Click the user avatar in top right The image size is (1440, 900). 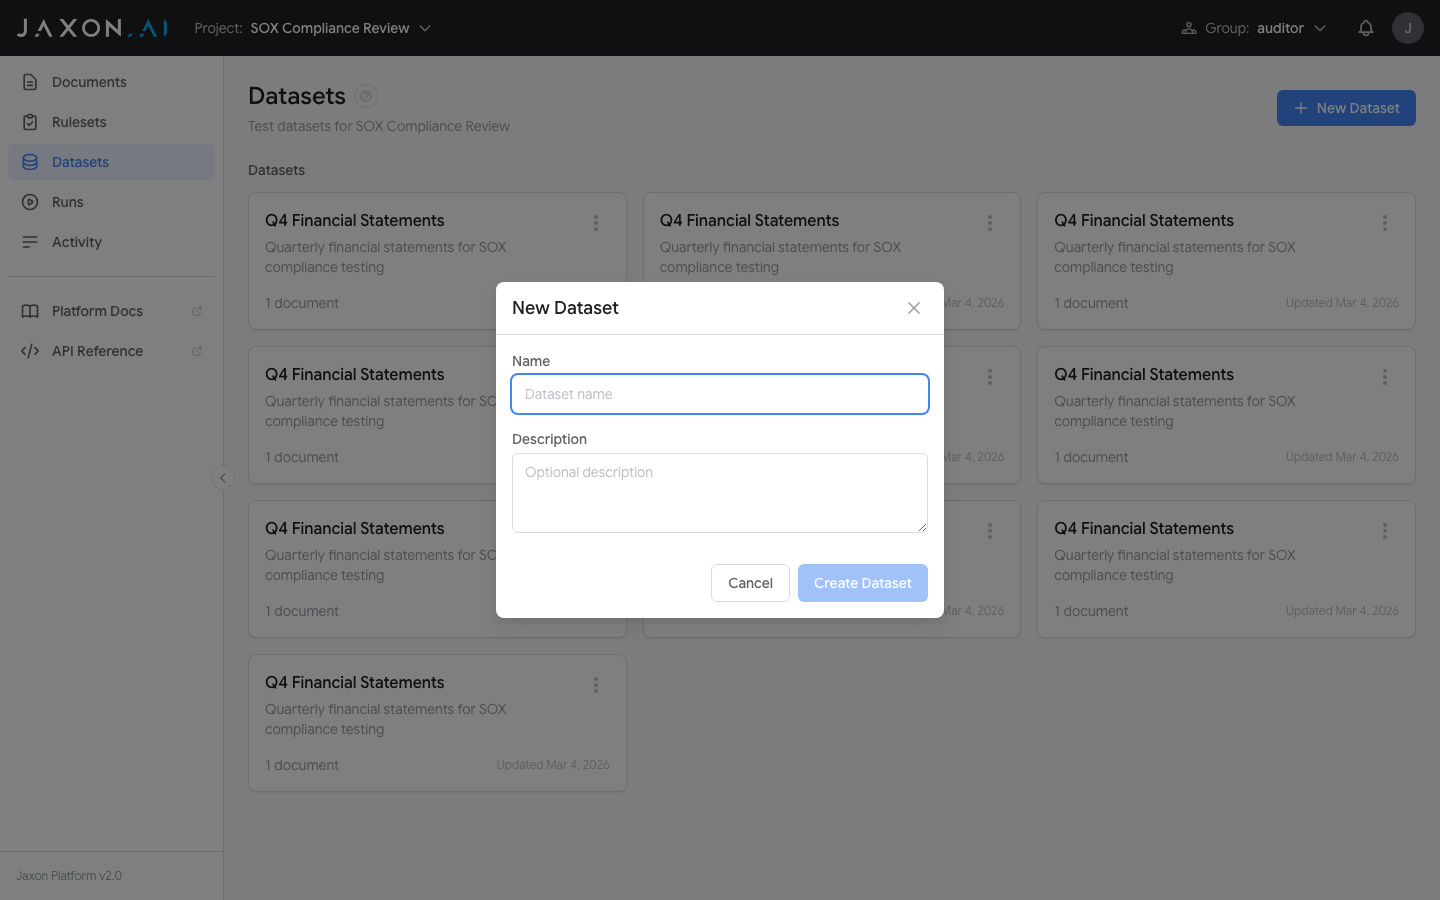pyautogui.click(x=1408, y=27)
